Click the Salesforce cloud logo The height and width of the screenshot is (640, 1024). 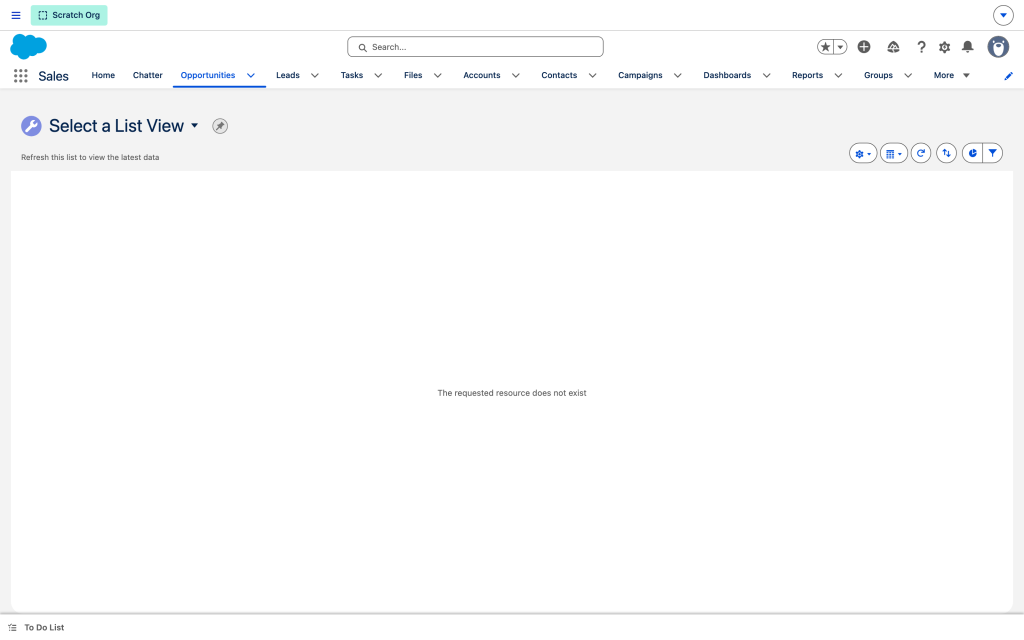coord(29,46)
